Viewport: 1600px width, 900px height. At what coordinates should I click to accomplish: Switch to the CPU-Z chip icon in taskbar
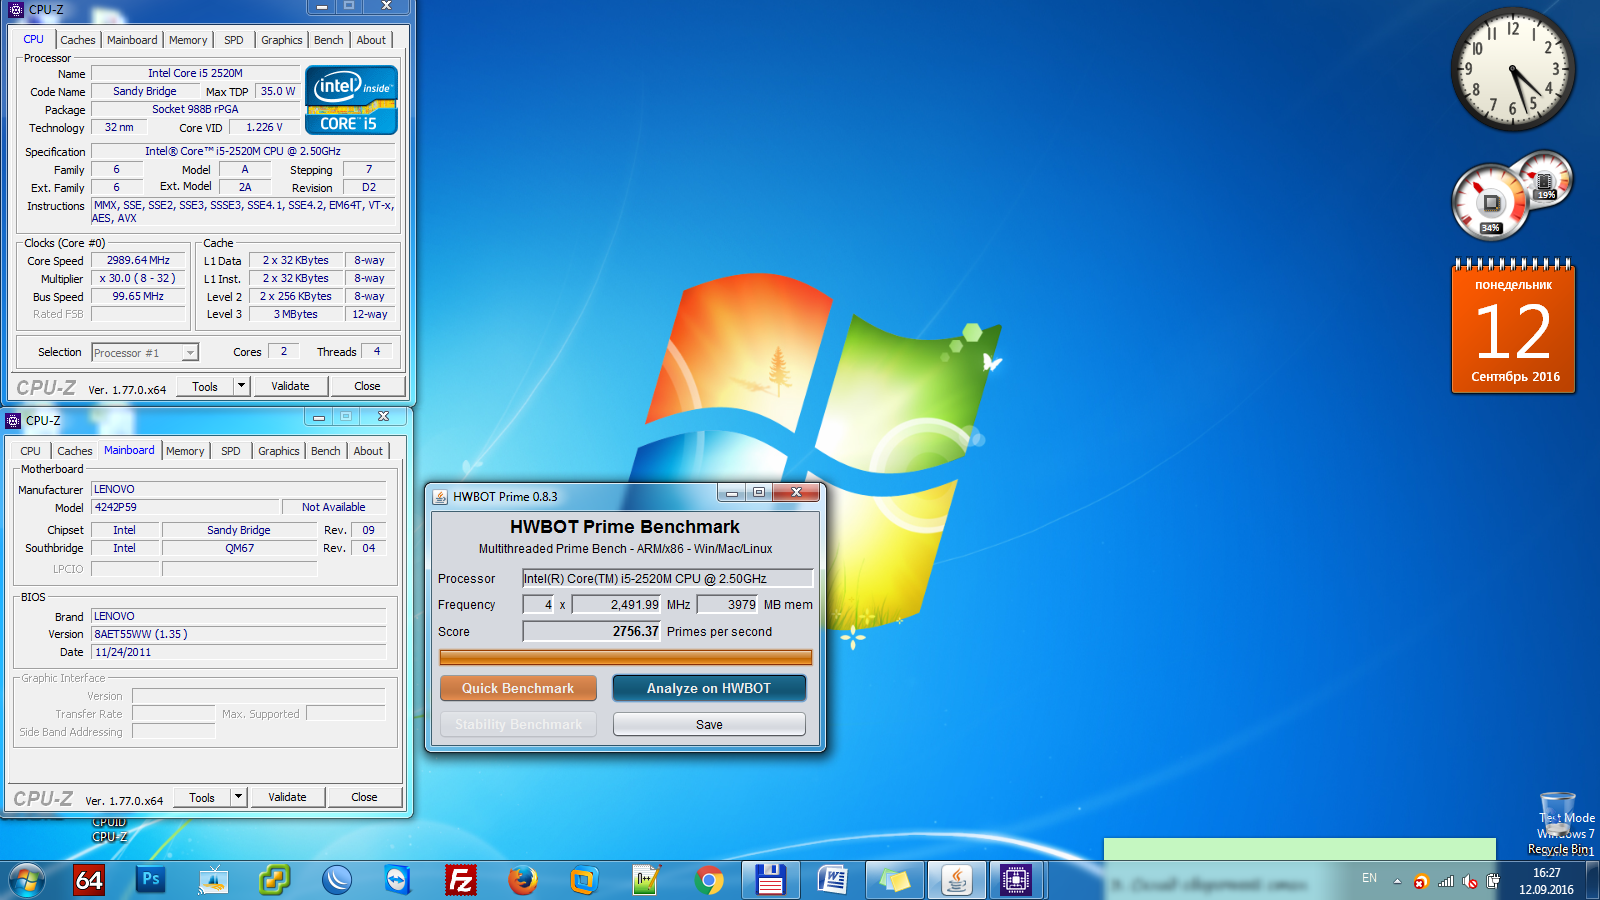pyautogui.click(x=1016, y=880)
